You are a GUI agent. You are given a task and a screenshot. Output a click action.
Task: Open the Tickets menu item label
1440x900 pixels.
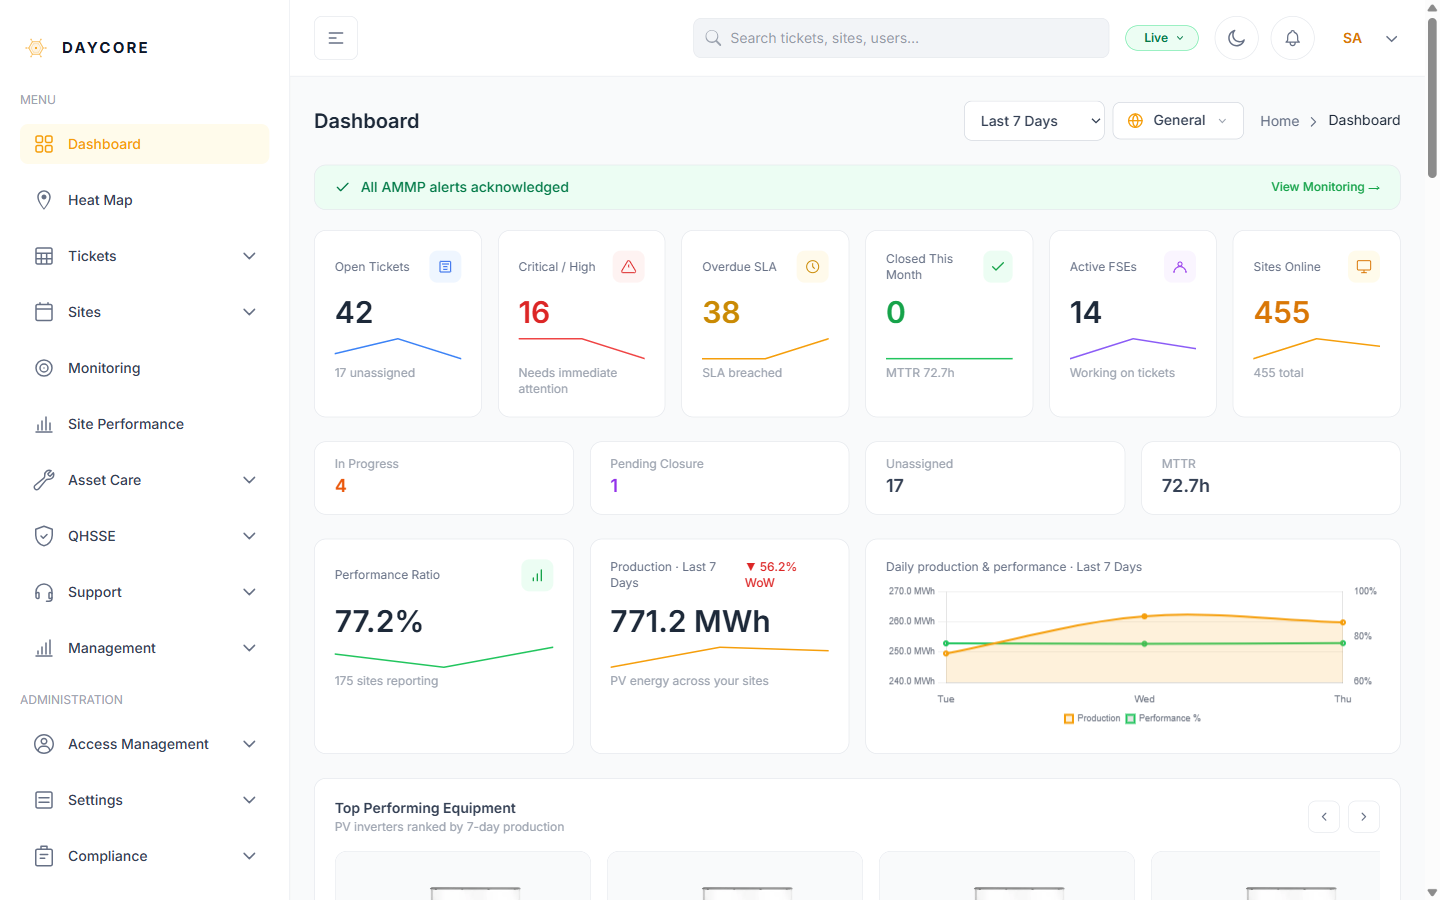(x=92, y=256)
